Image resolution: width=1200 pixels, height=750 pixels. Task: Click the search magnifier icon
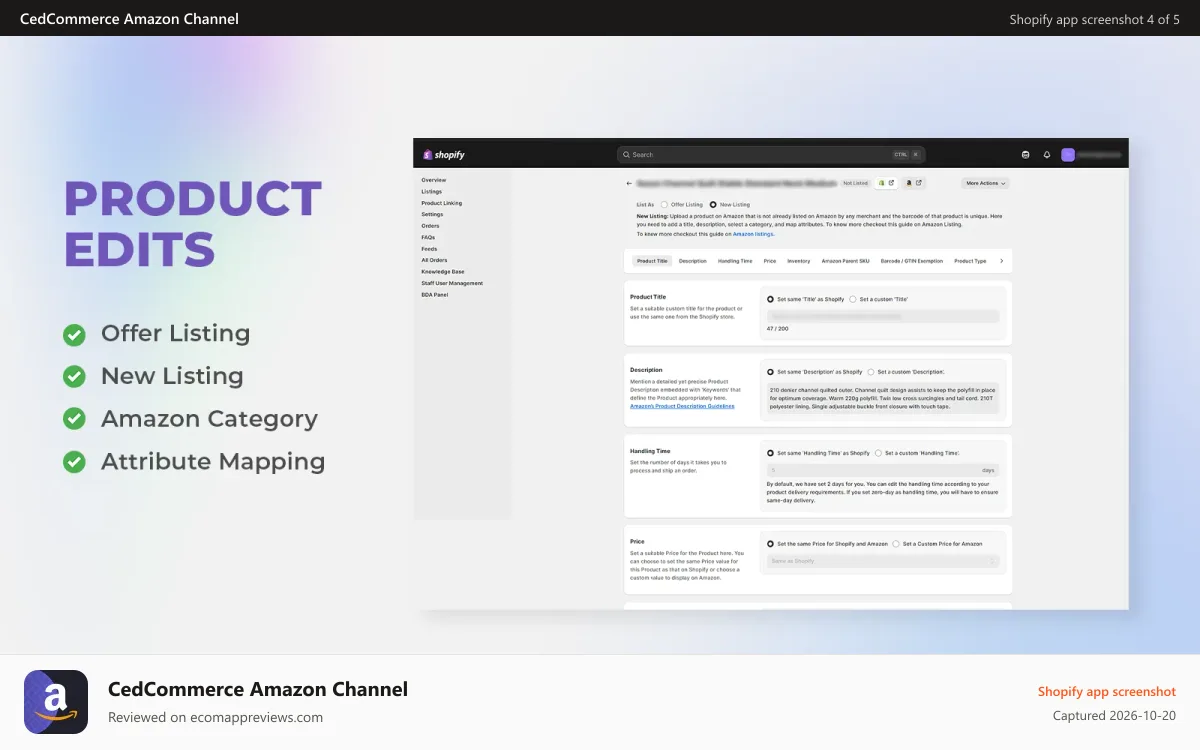tap(626, 155)
